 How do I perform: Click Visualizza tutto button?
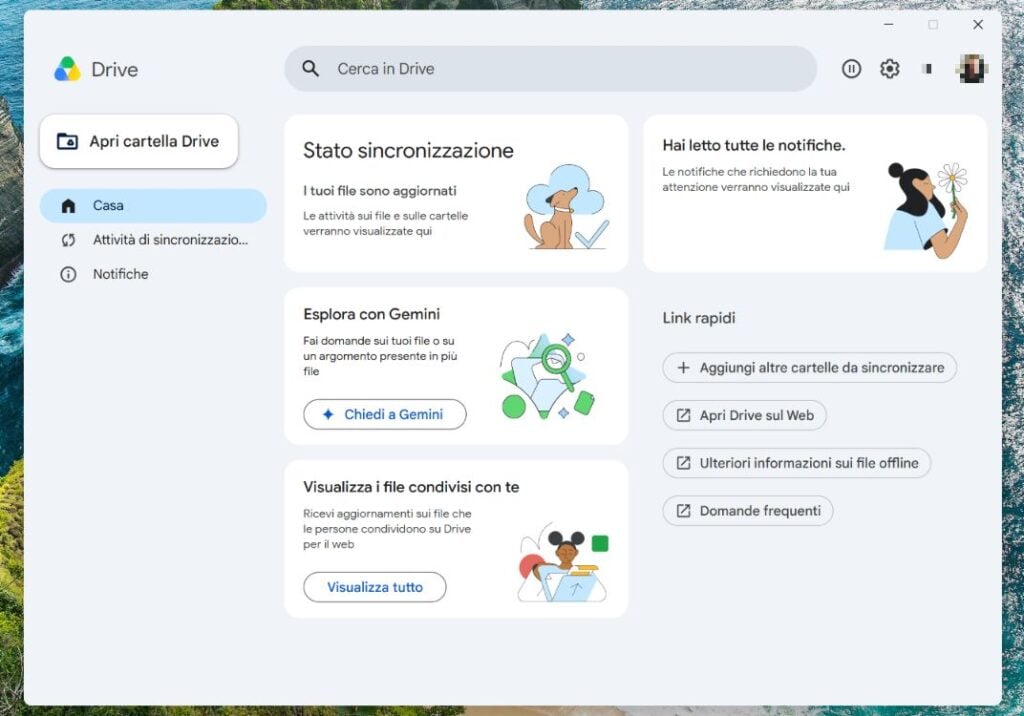375,587
